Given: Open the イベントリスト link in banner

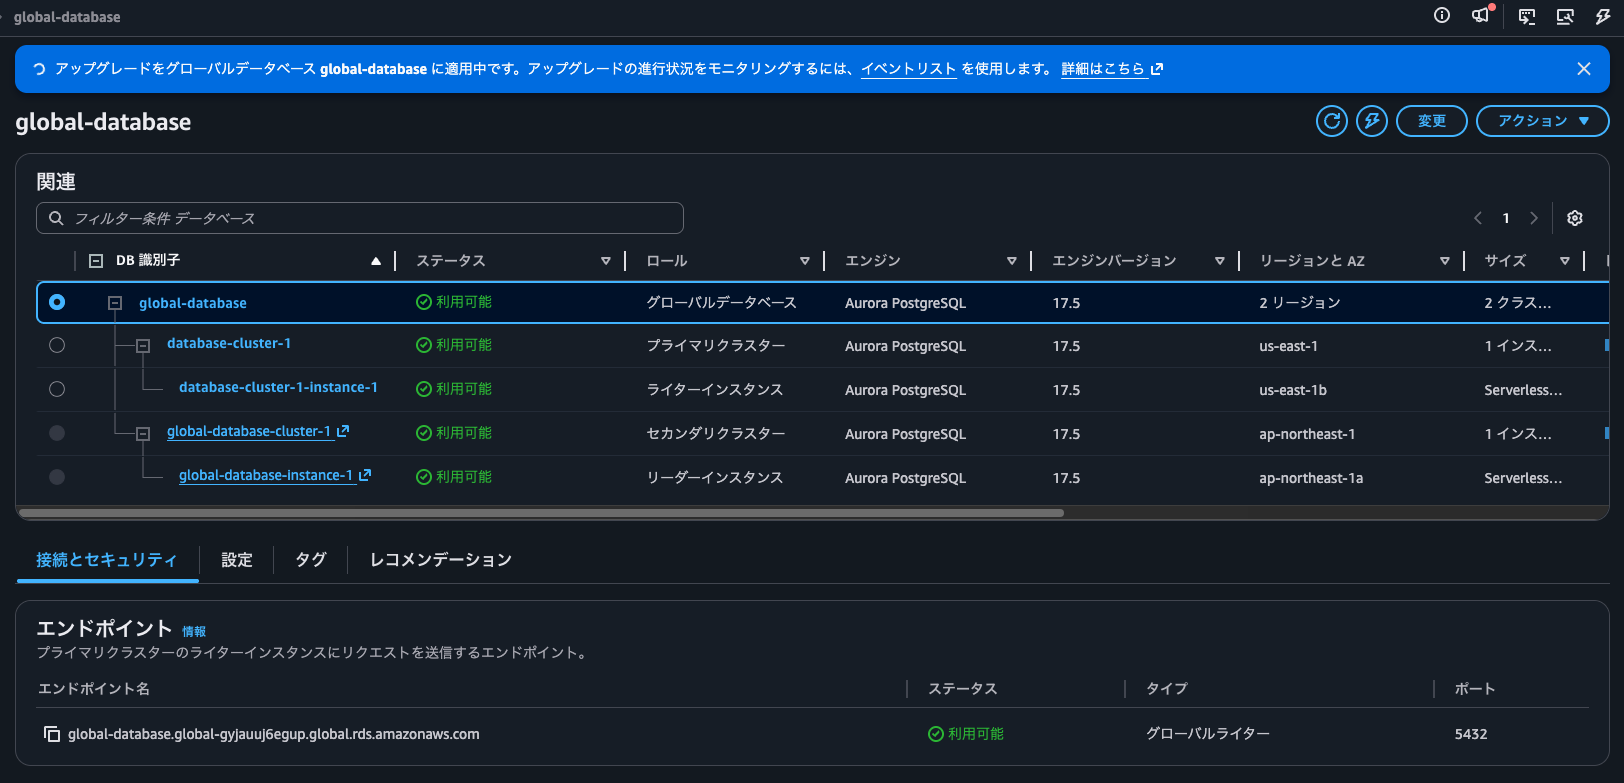Looking at the screenshot, I should (909, 69).
